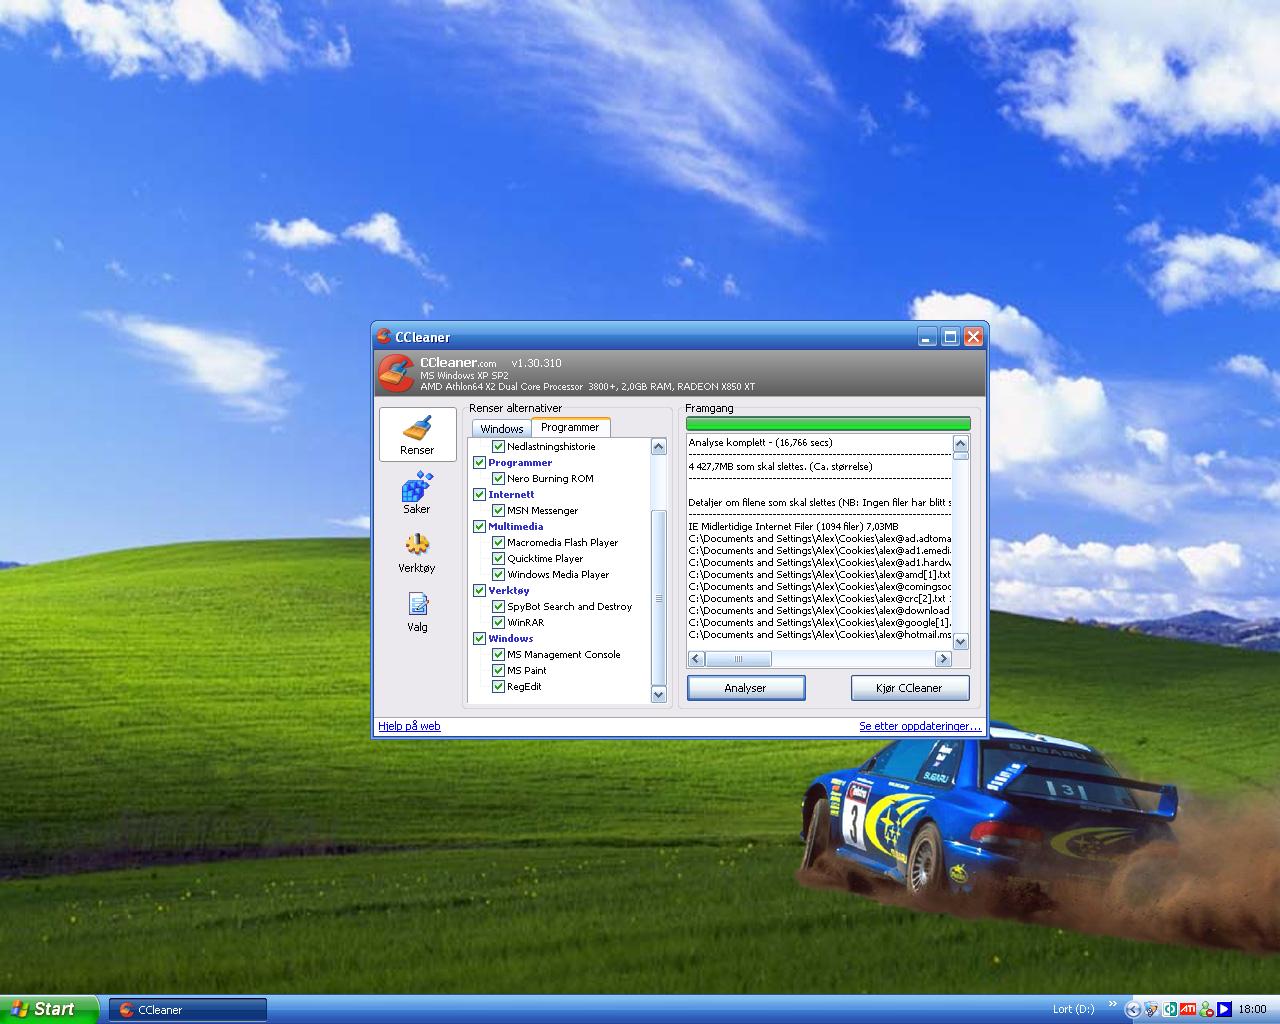
Task: Uncheck MS Paint checkbox
Action: [498, 670]
